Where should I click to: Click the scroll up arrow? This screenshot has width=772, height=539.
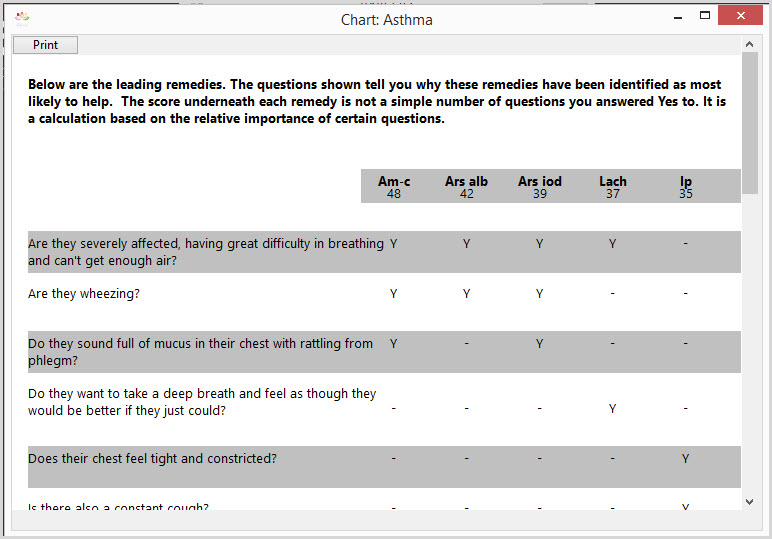749,44
